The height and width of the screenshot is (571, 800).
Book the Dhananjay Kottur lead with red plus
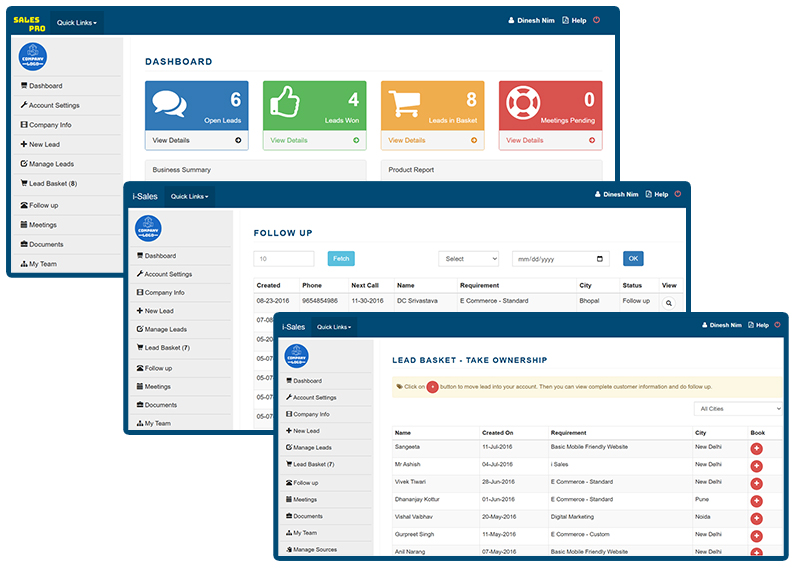pyautogui.click(x=756, y=501)
